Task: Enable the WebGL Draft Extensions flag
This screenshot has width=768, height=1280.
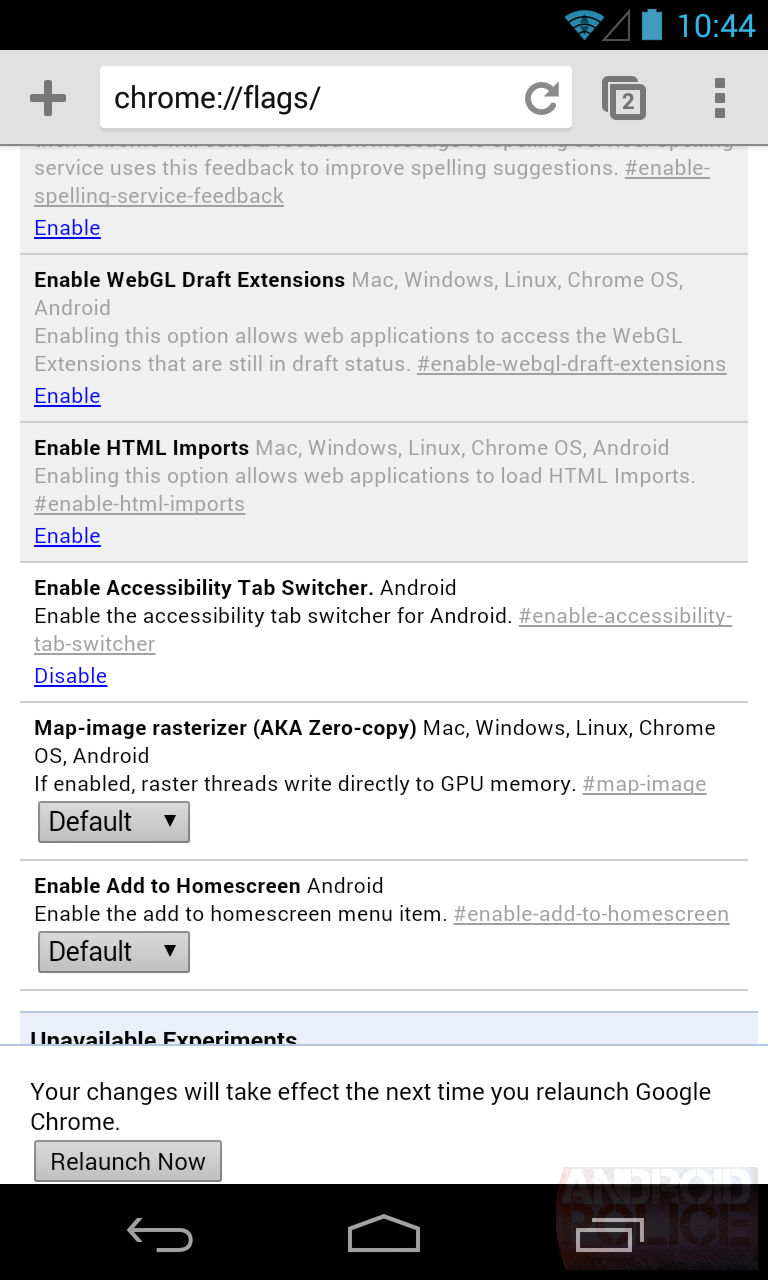Action: coord(67,396)
